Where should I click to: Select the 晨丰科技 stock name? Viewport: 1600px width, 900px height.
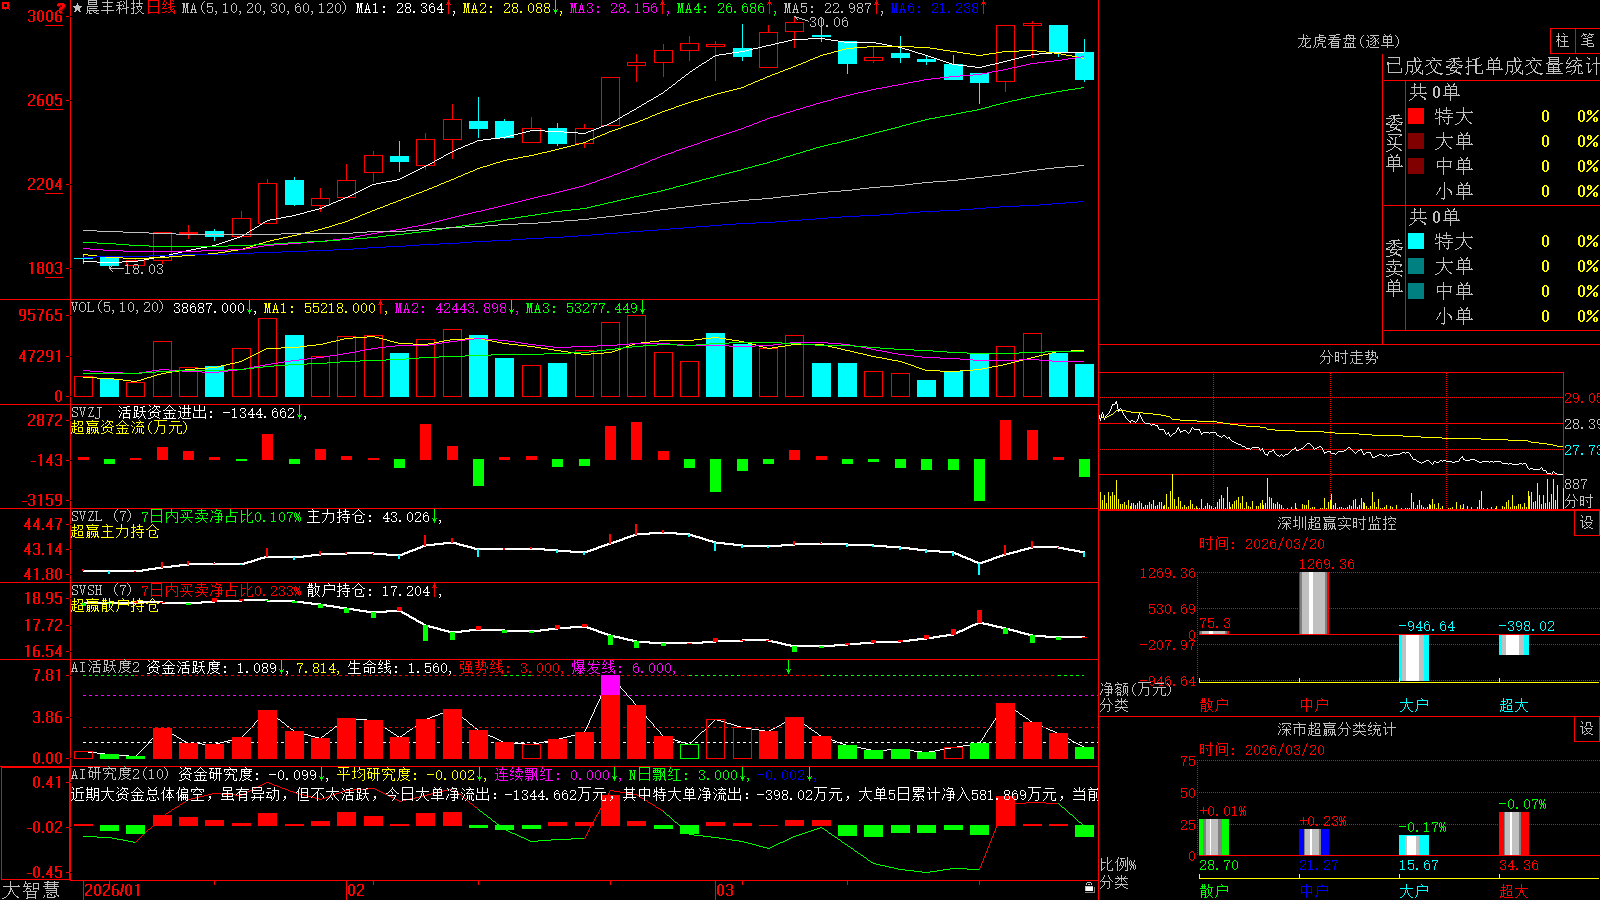[x=115, y=8]
